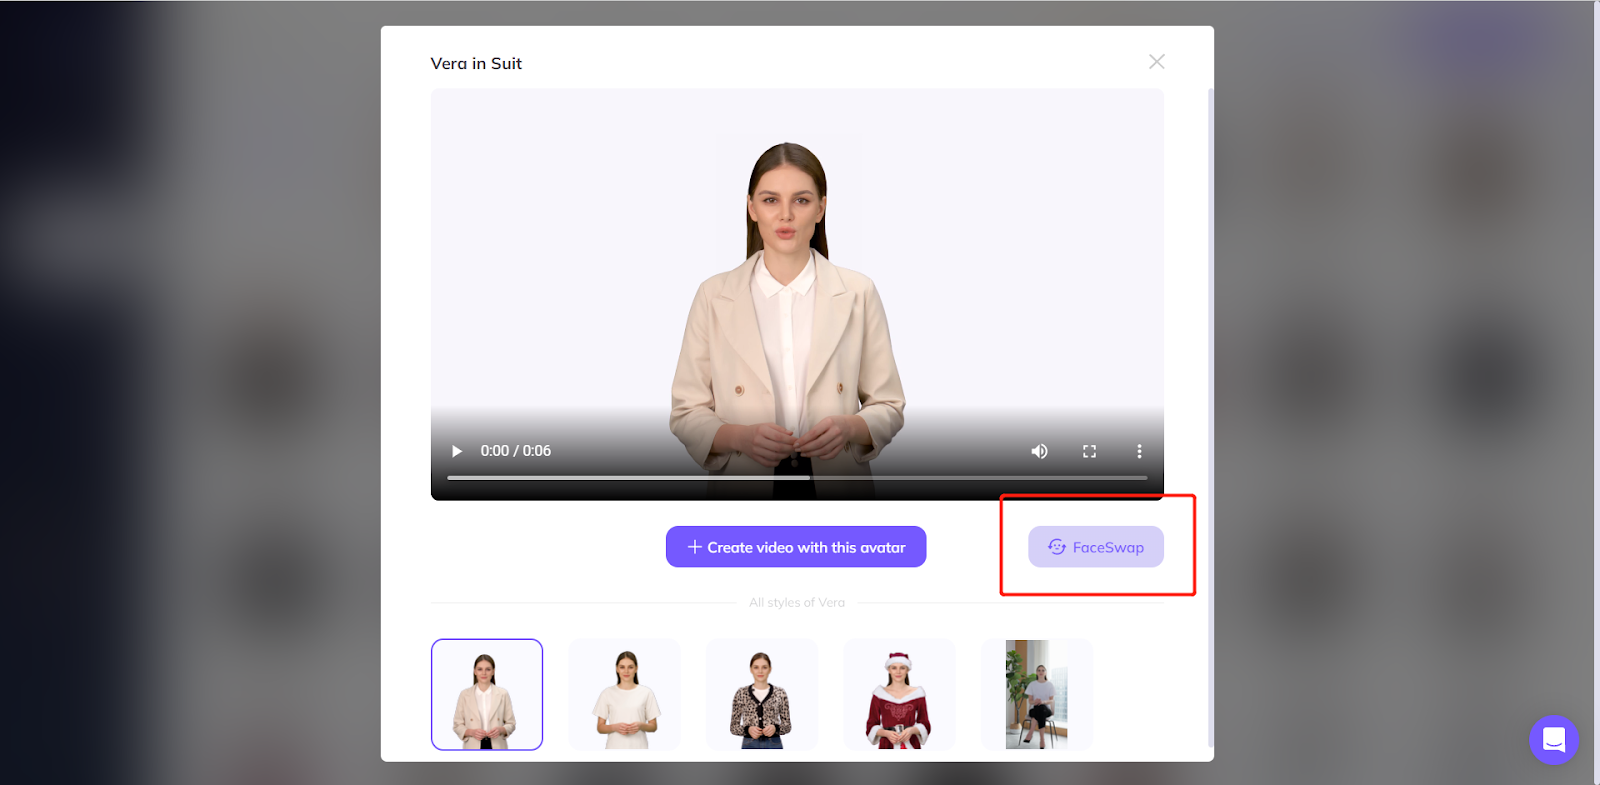1600x785 pixels.
Task: Enter fullscreen mode for the video
Action: click(1089, 451)
